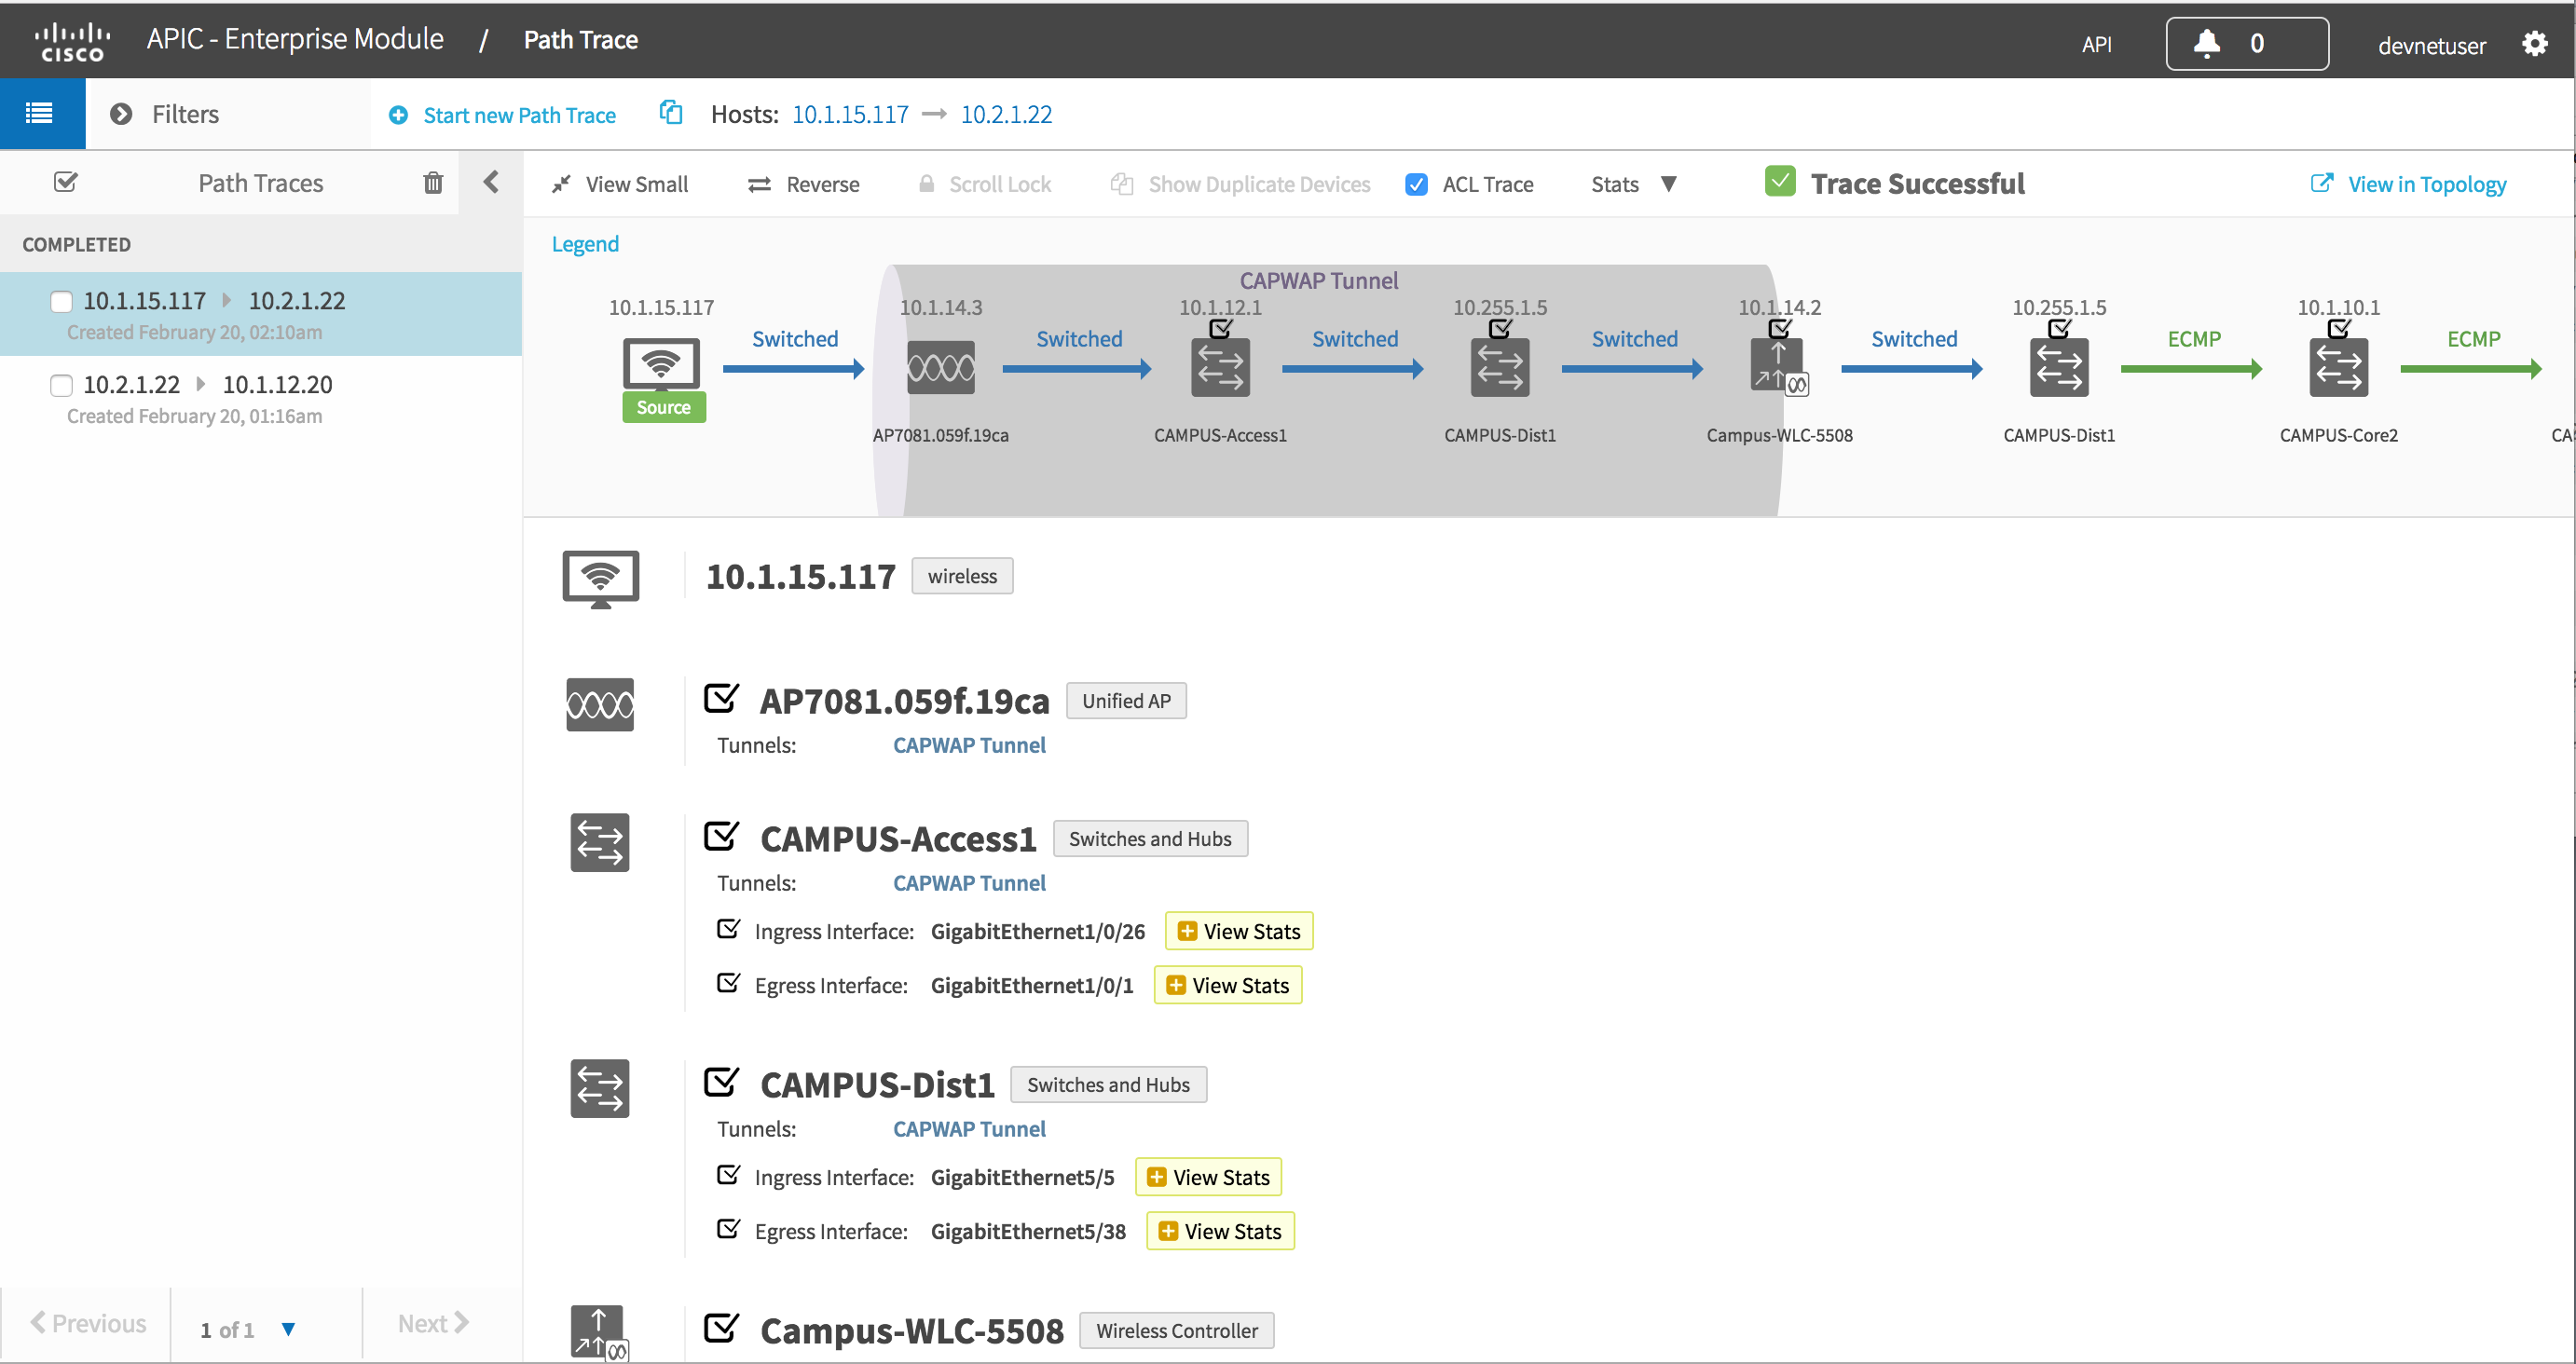
Task: Click the wireless source host icon in path diagram
Action: (x=661, y=365)
